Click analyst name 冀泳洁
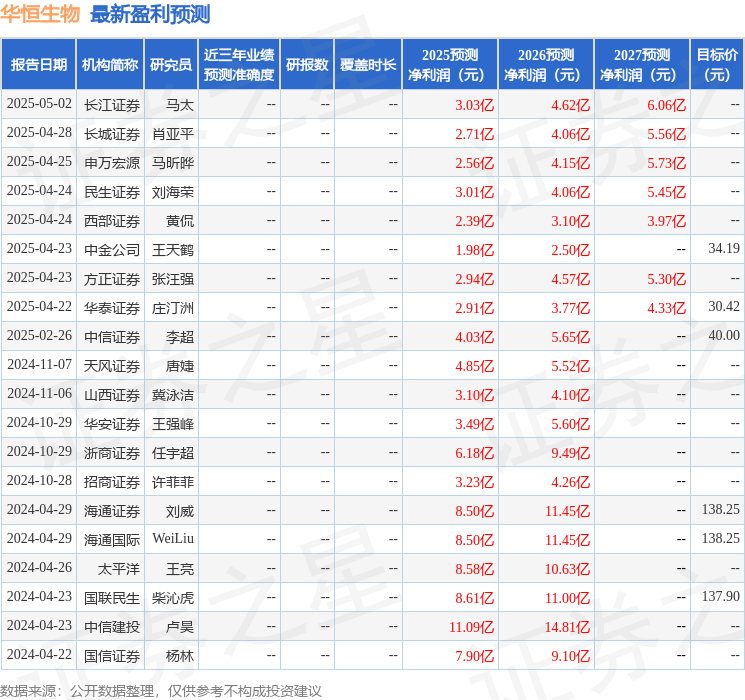 (173, 395)
